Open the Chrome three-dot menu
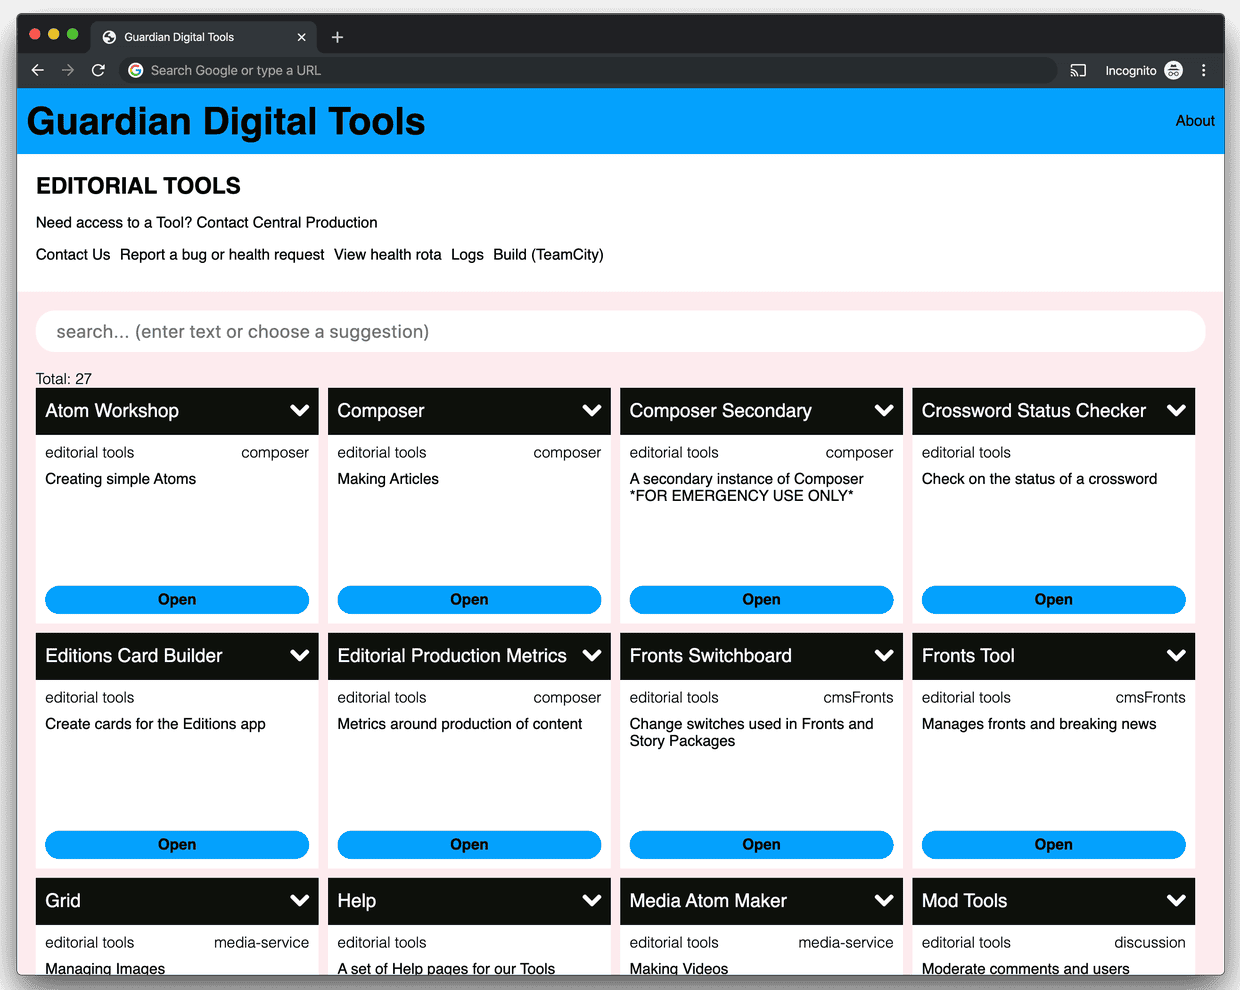The width and height of the screenshot is (1240, 990). [x=1203, y=70]
